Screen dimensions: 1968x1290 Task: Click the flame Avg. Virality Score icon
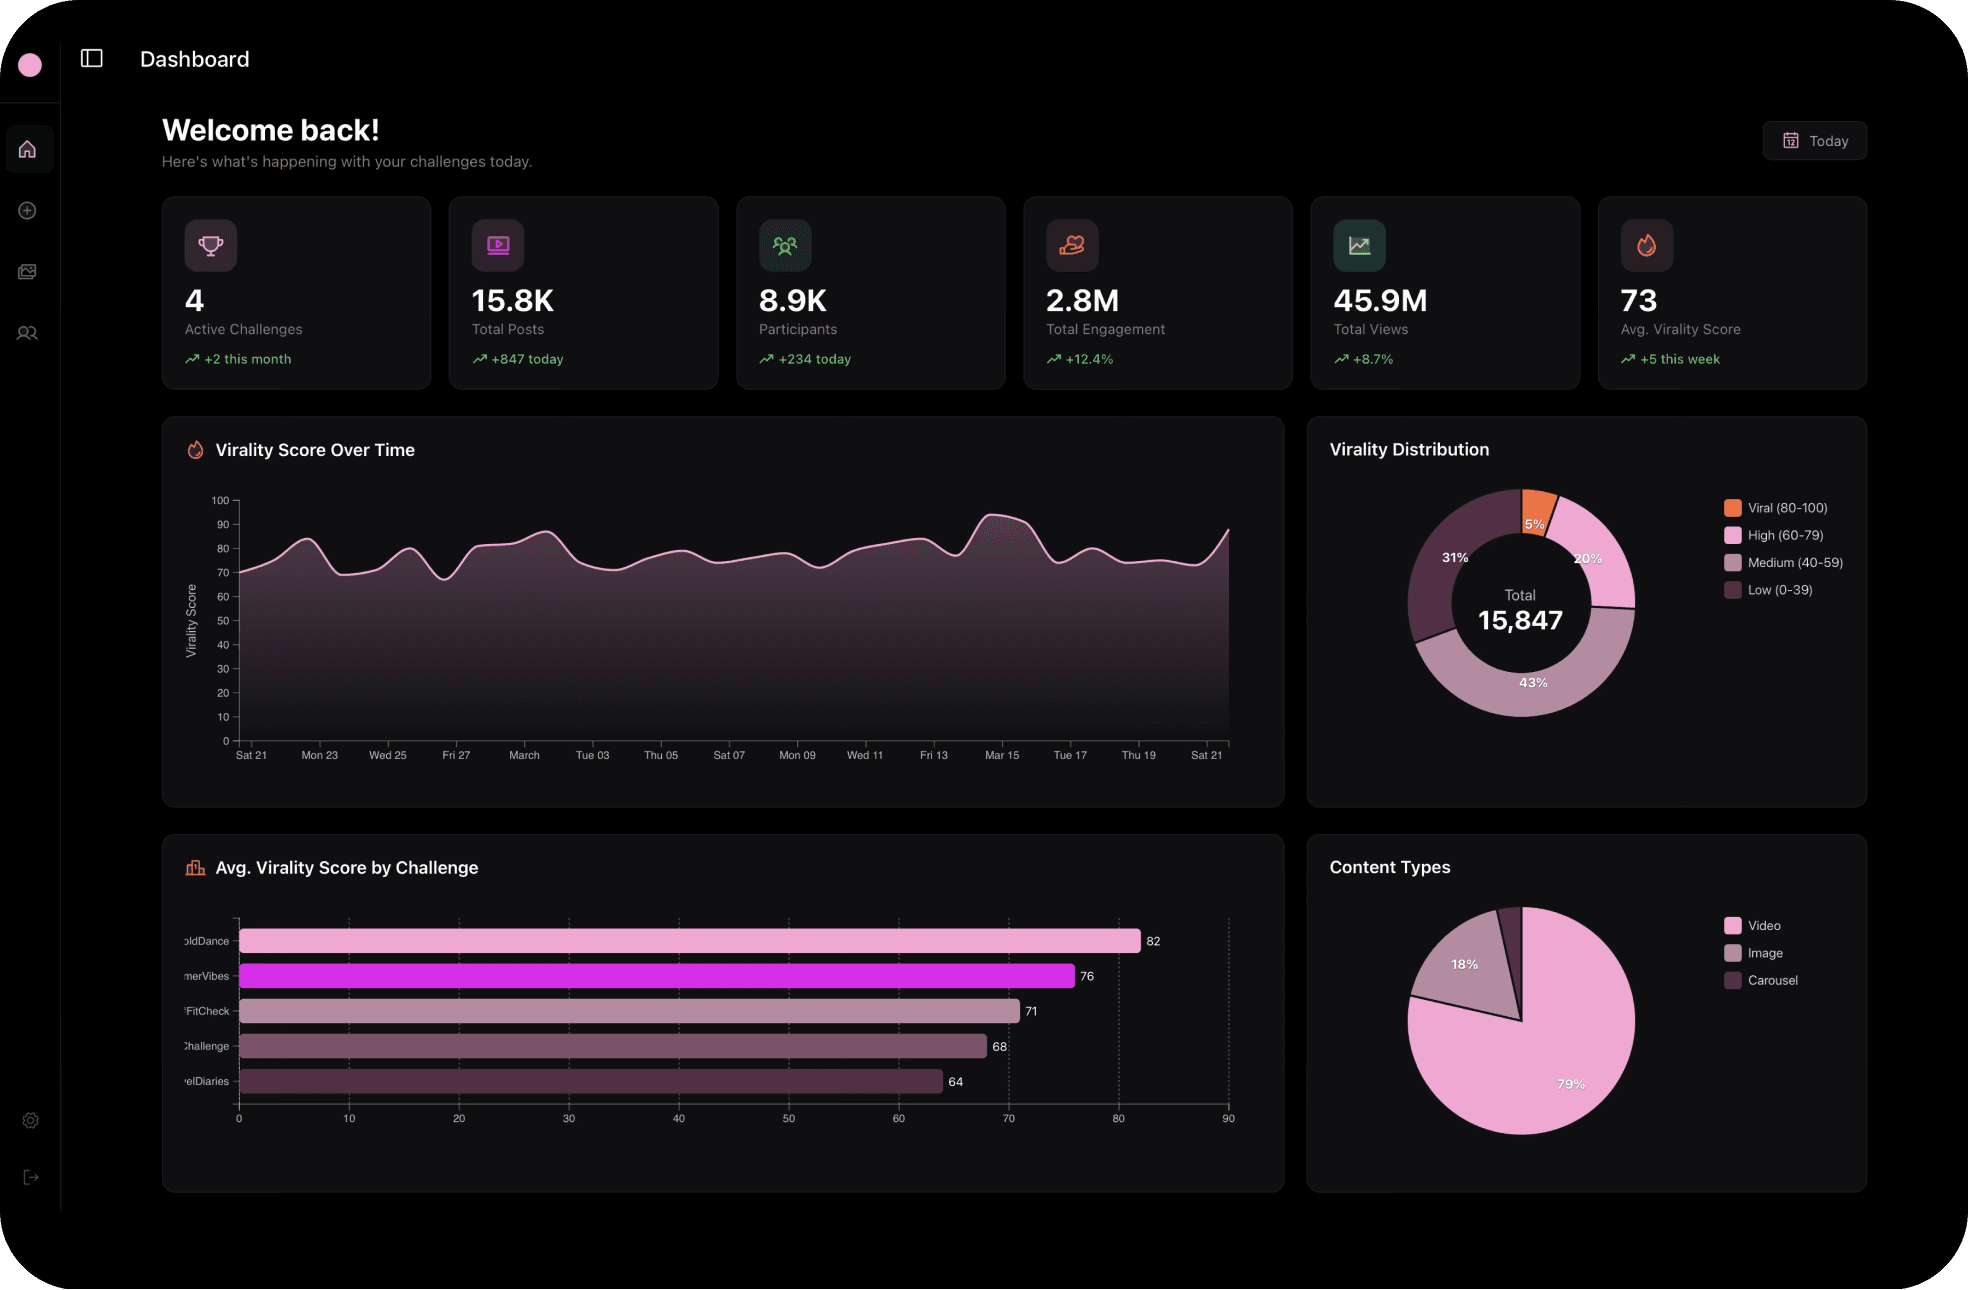coord(1646,245)
